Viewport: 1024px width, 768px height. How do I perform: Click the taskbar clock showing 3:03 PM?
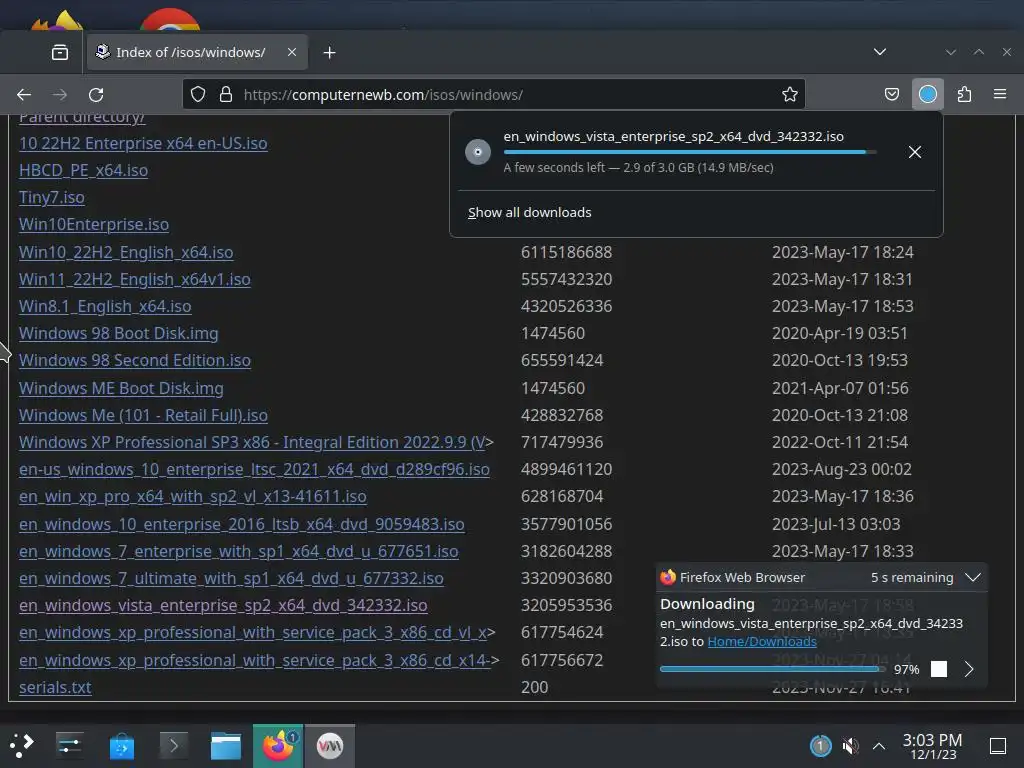click(932, 746)
